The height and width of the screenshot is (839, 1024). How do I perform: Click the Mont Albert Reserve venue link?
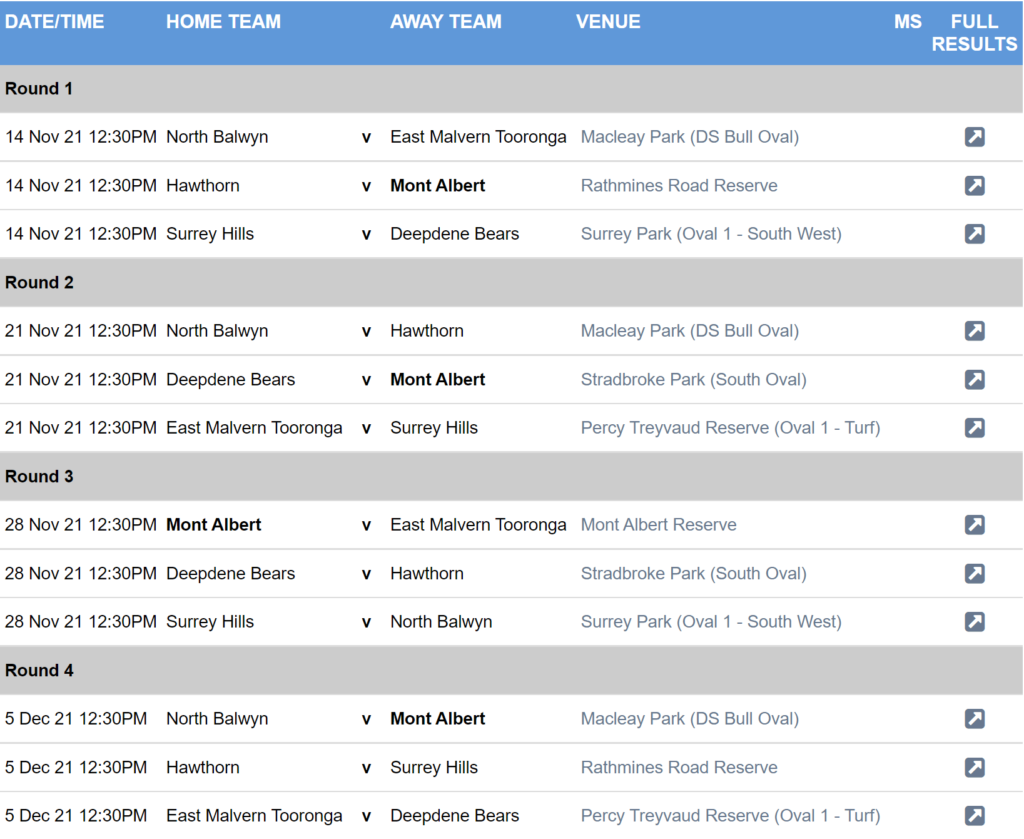click(x=658, y=525)
